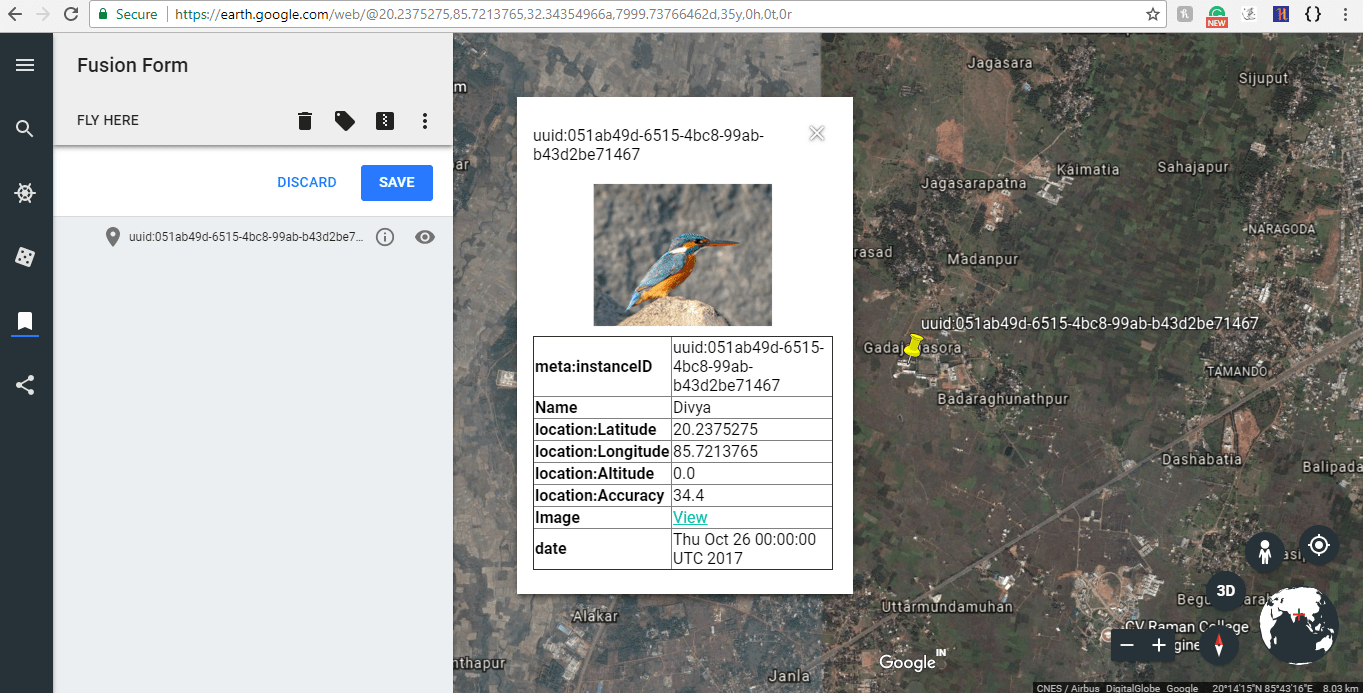
Task: Show info for the uuid placemark
Action: [x=385, y=237]
